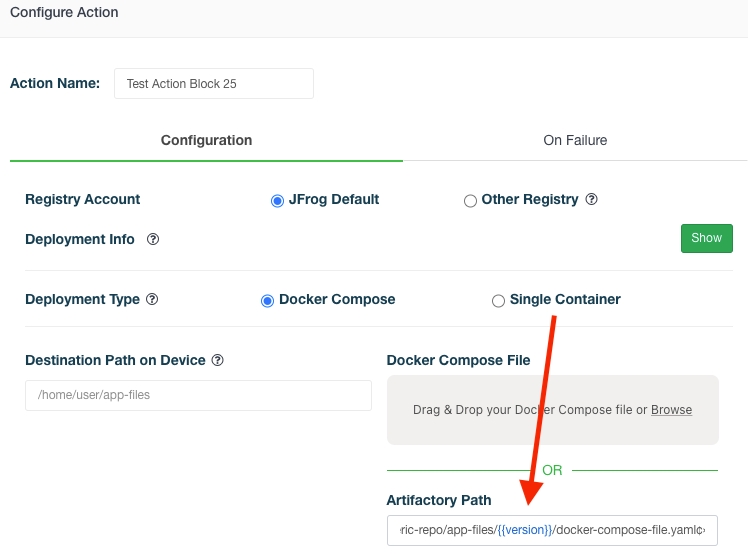Image resolution: width=748 pixels, height=556 pixels.
Task: Click the Deployment Info help icon
Action: tap(153, 240)
